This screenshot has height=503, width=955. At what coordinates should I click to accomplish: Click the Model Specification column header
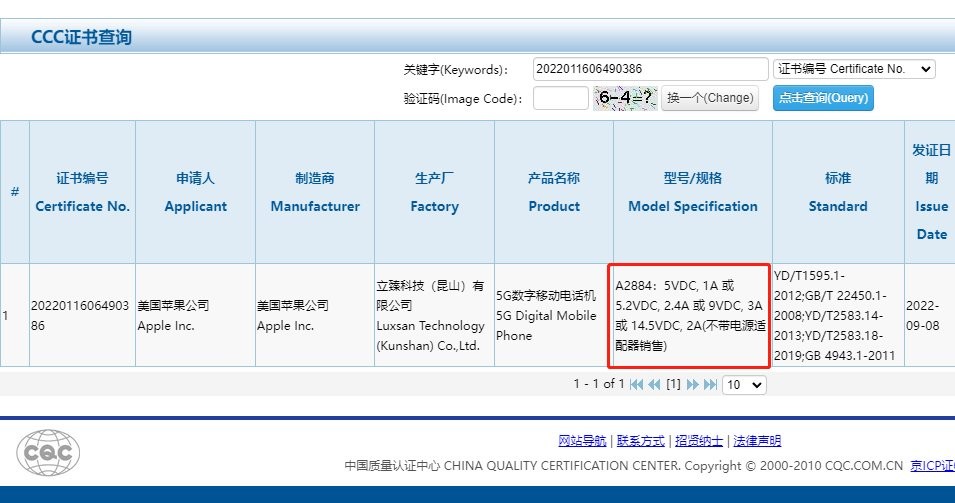[x=692, y=192]
